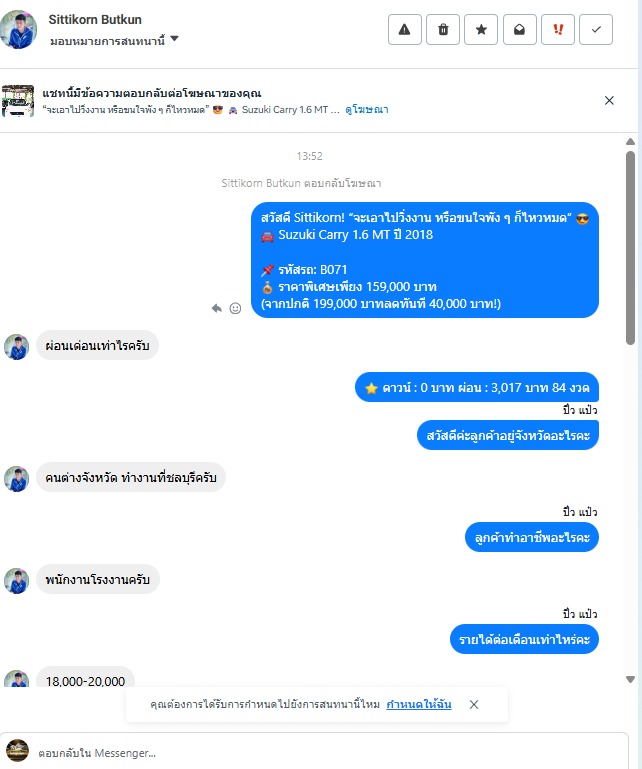642x769 pixels.
Task: Click scrollbar down arrow in chat
Action: [x=631, y=679]
